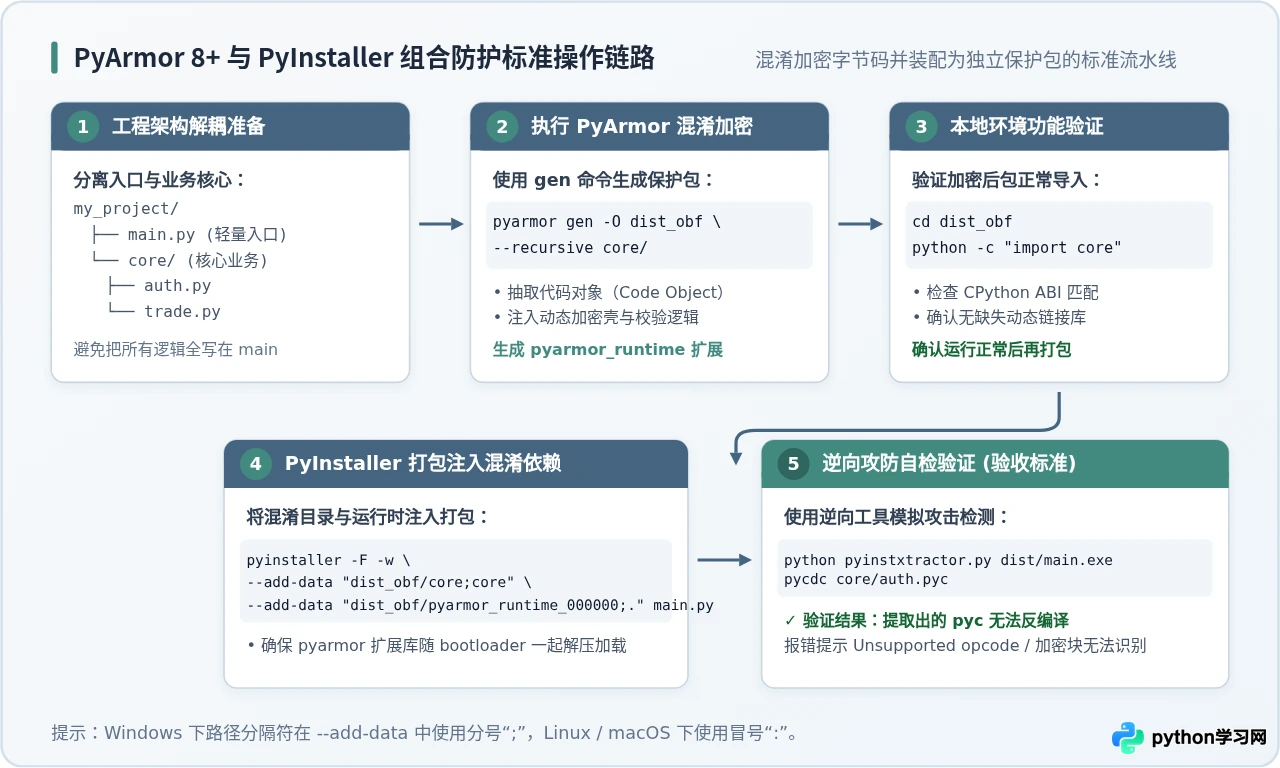This screenshot has height=768, width=1280.
Task: Click code line with "pyarmor_runtime_000000;." main.py
Action: (x=480, y=605)
